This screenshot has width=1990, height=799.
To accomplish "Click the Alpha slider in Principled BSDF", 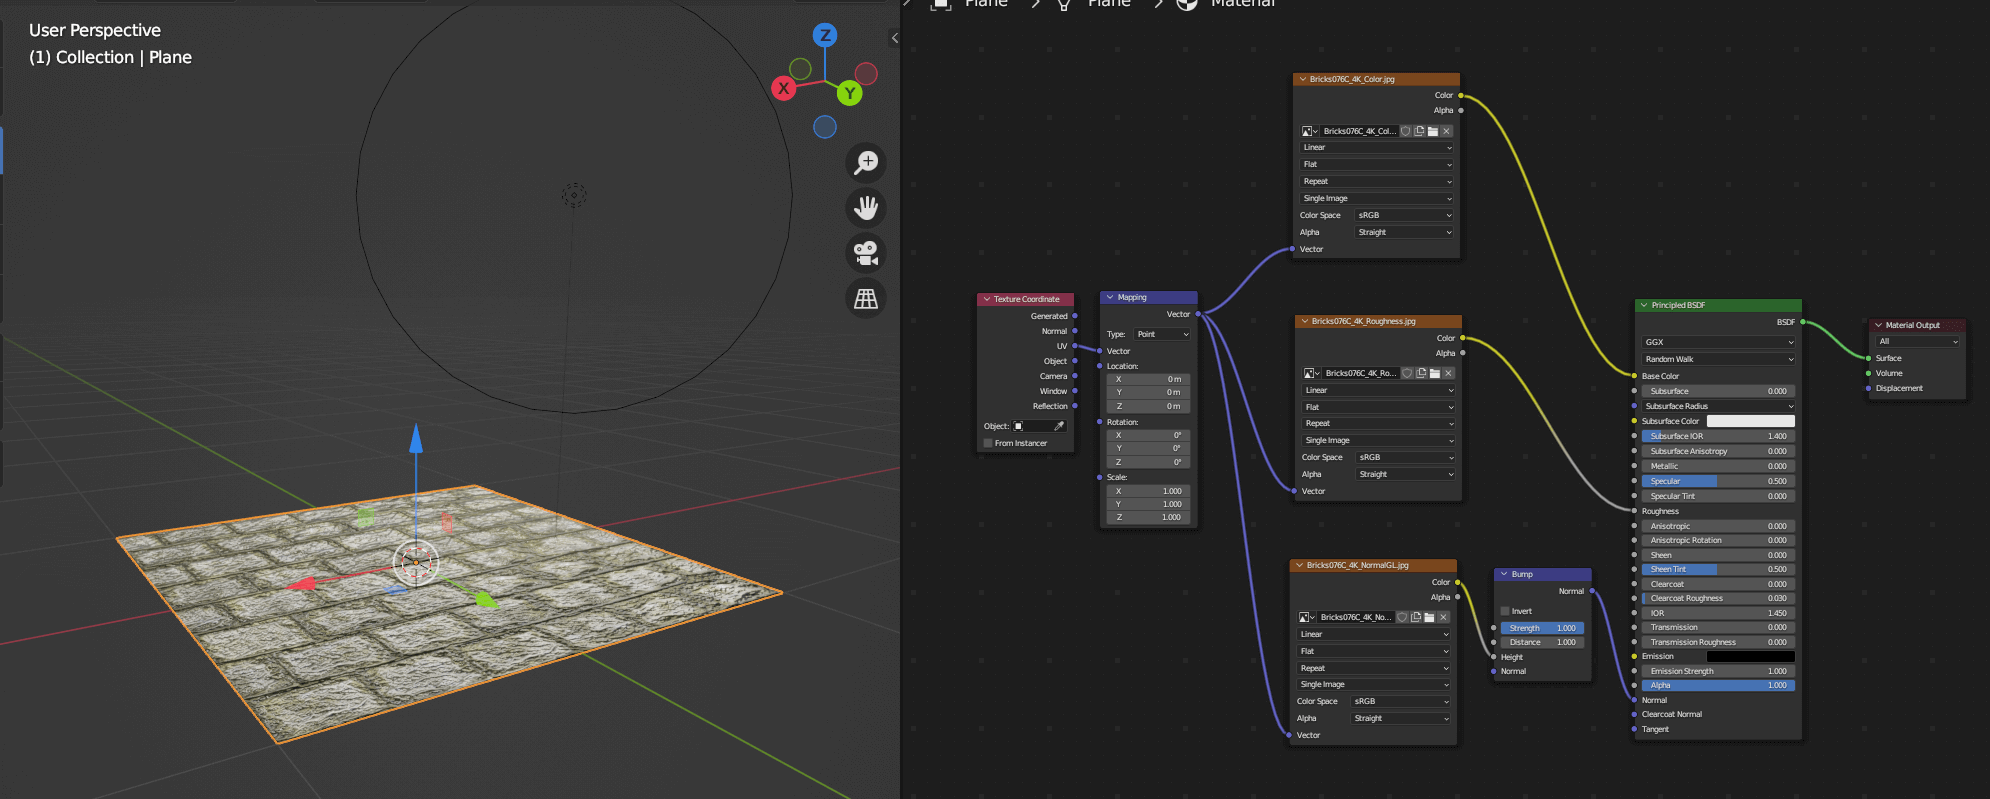I will point(1718,685).
